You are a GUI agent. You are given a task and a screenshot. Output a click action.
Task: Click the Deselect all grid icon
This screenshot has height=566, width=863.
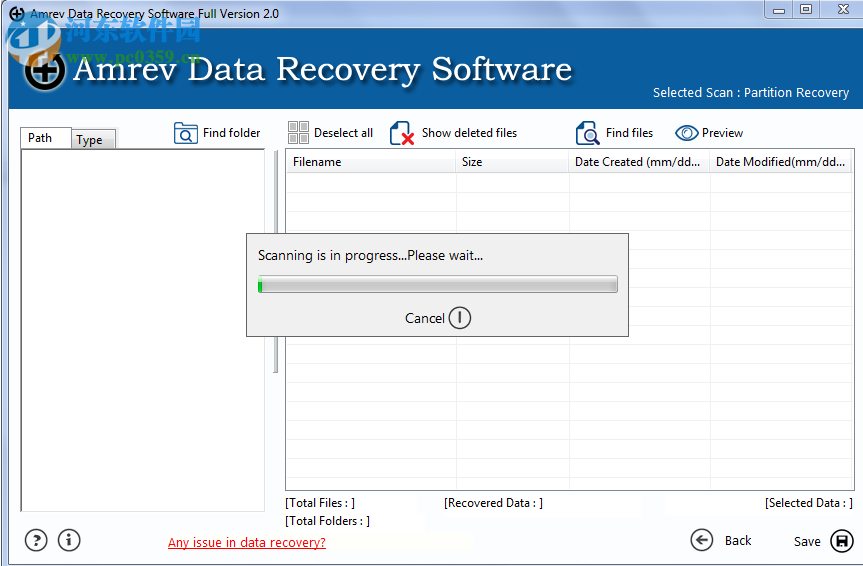point(298,133)
